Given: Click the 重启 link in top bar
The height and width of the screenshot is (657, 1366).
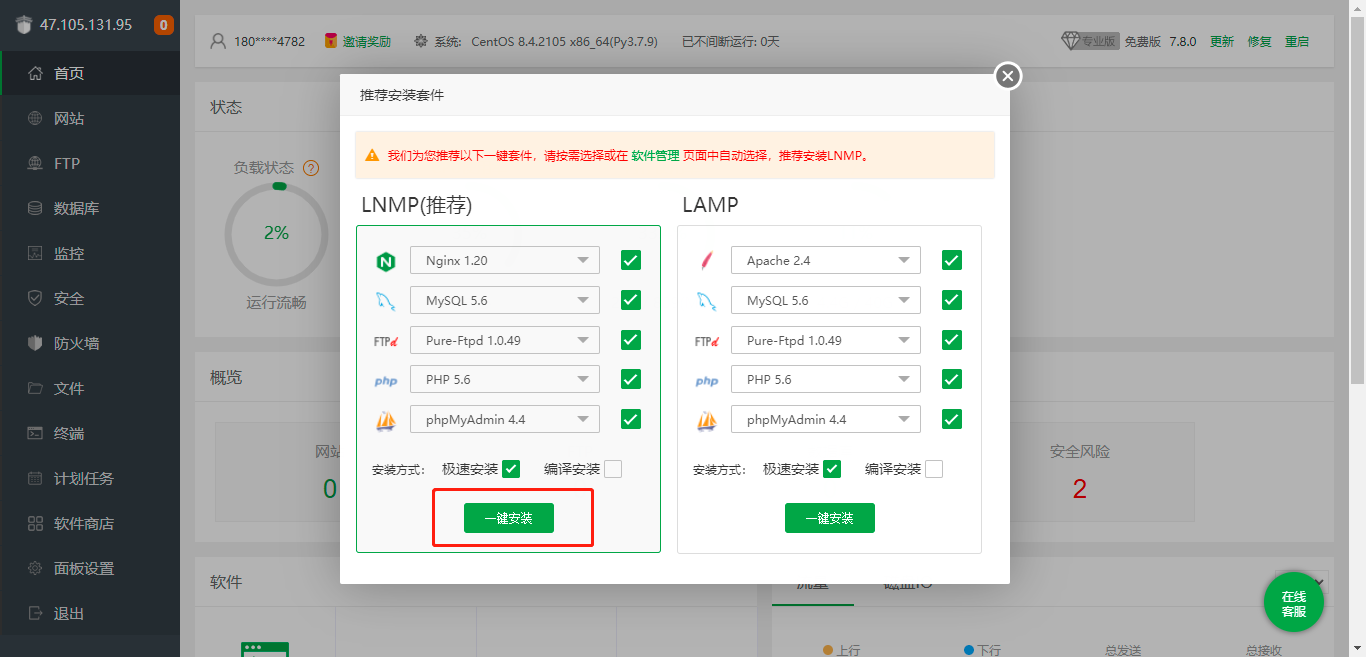Looking at the screenshot, I should tap(1297, 41).
